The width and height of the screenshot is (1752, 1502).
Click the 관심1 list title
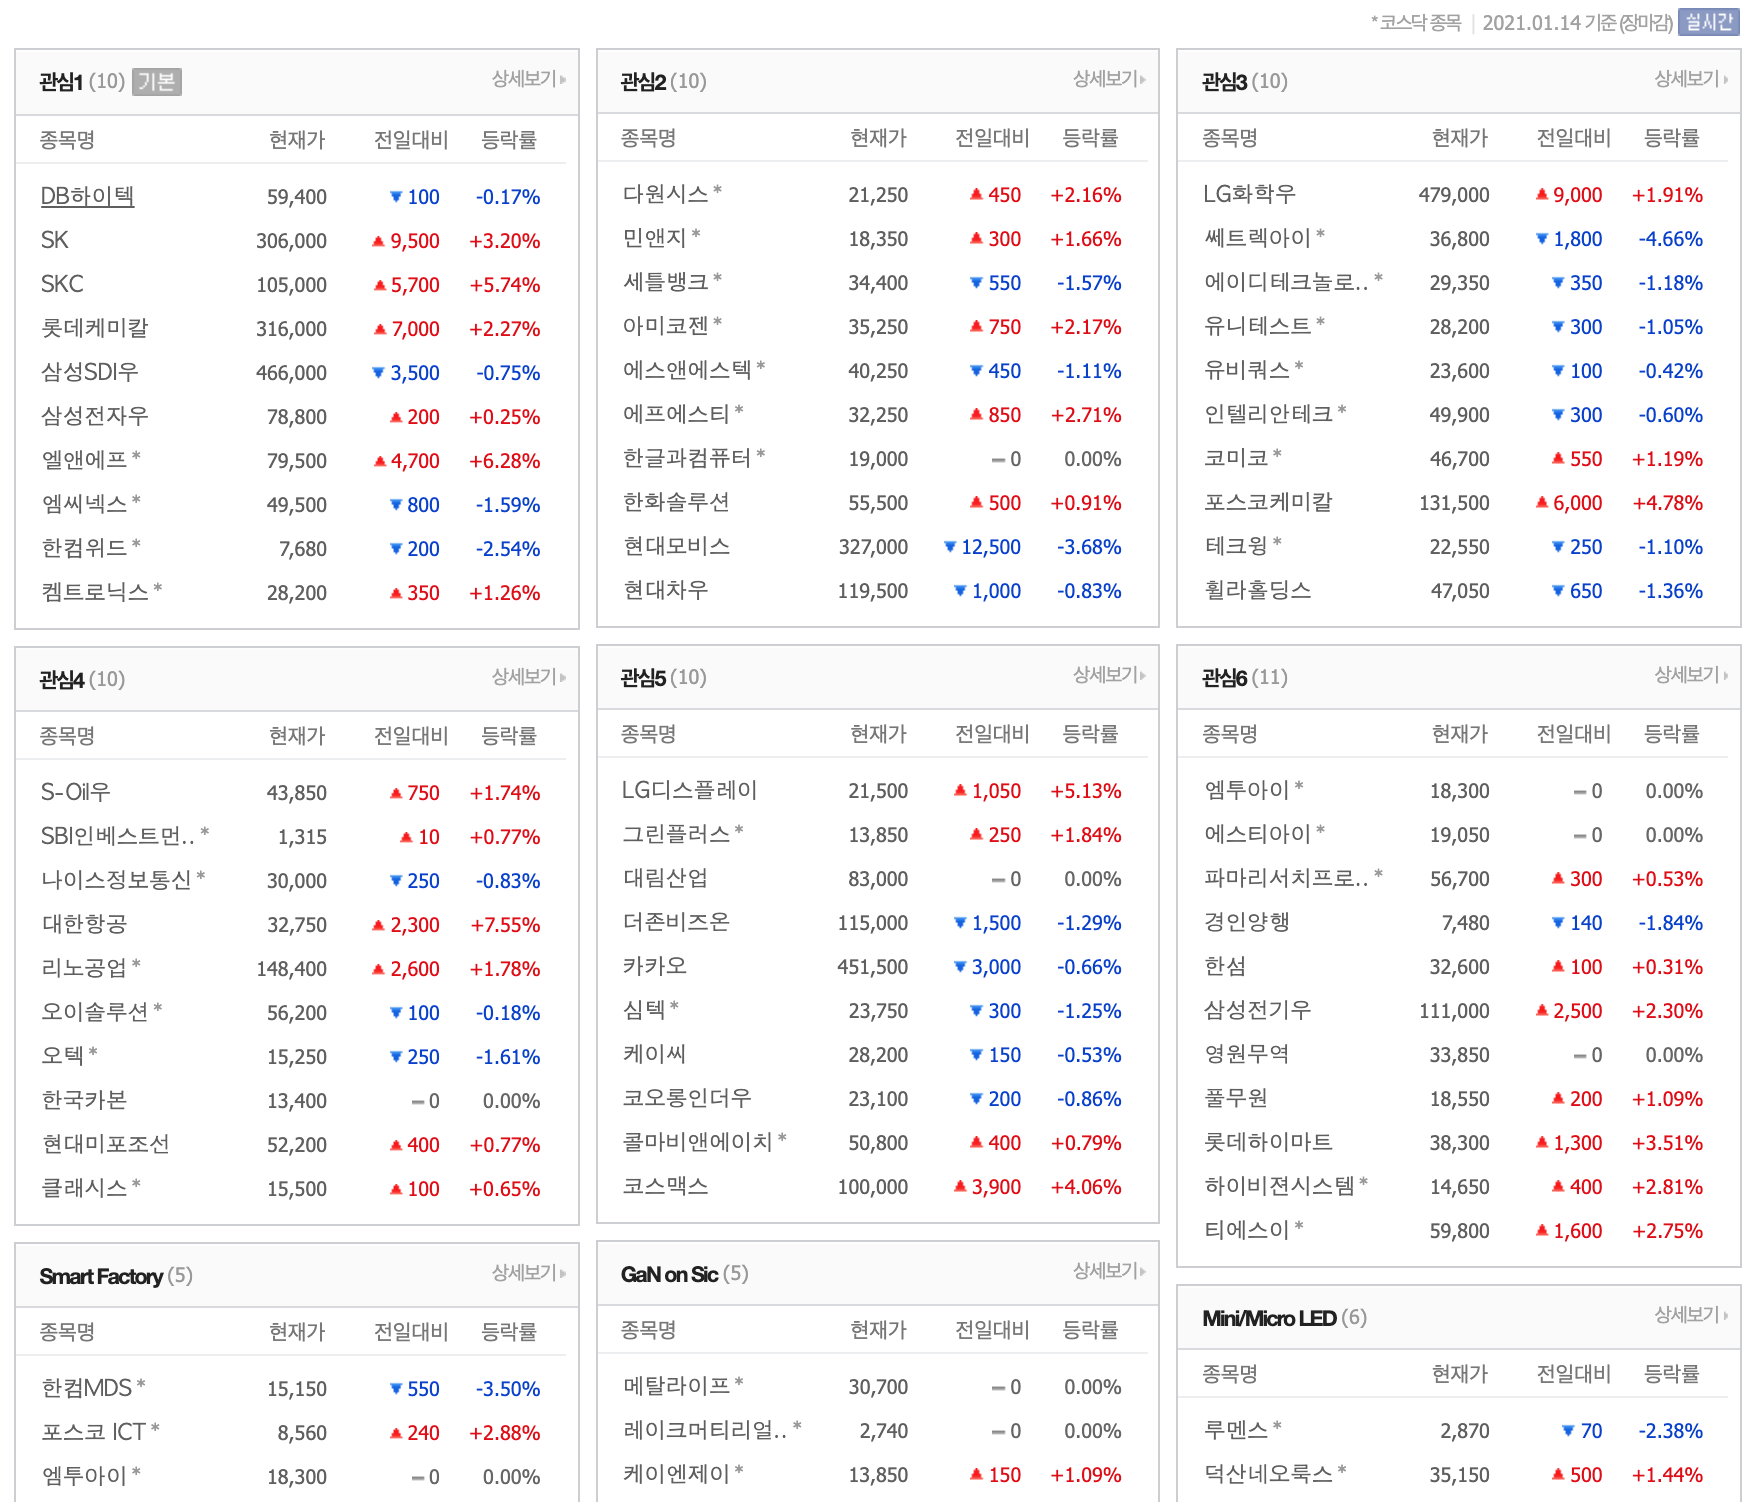tap(61, 81)
